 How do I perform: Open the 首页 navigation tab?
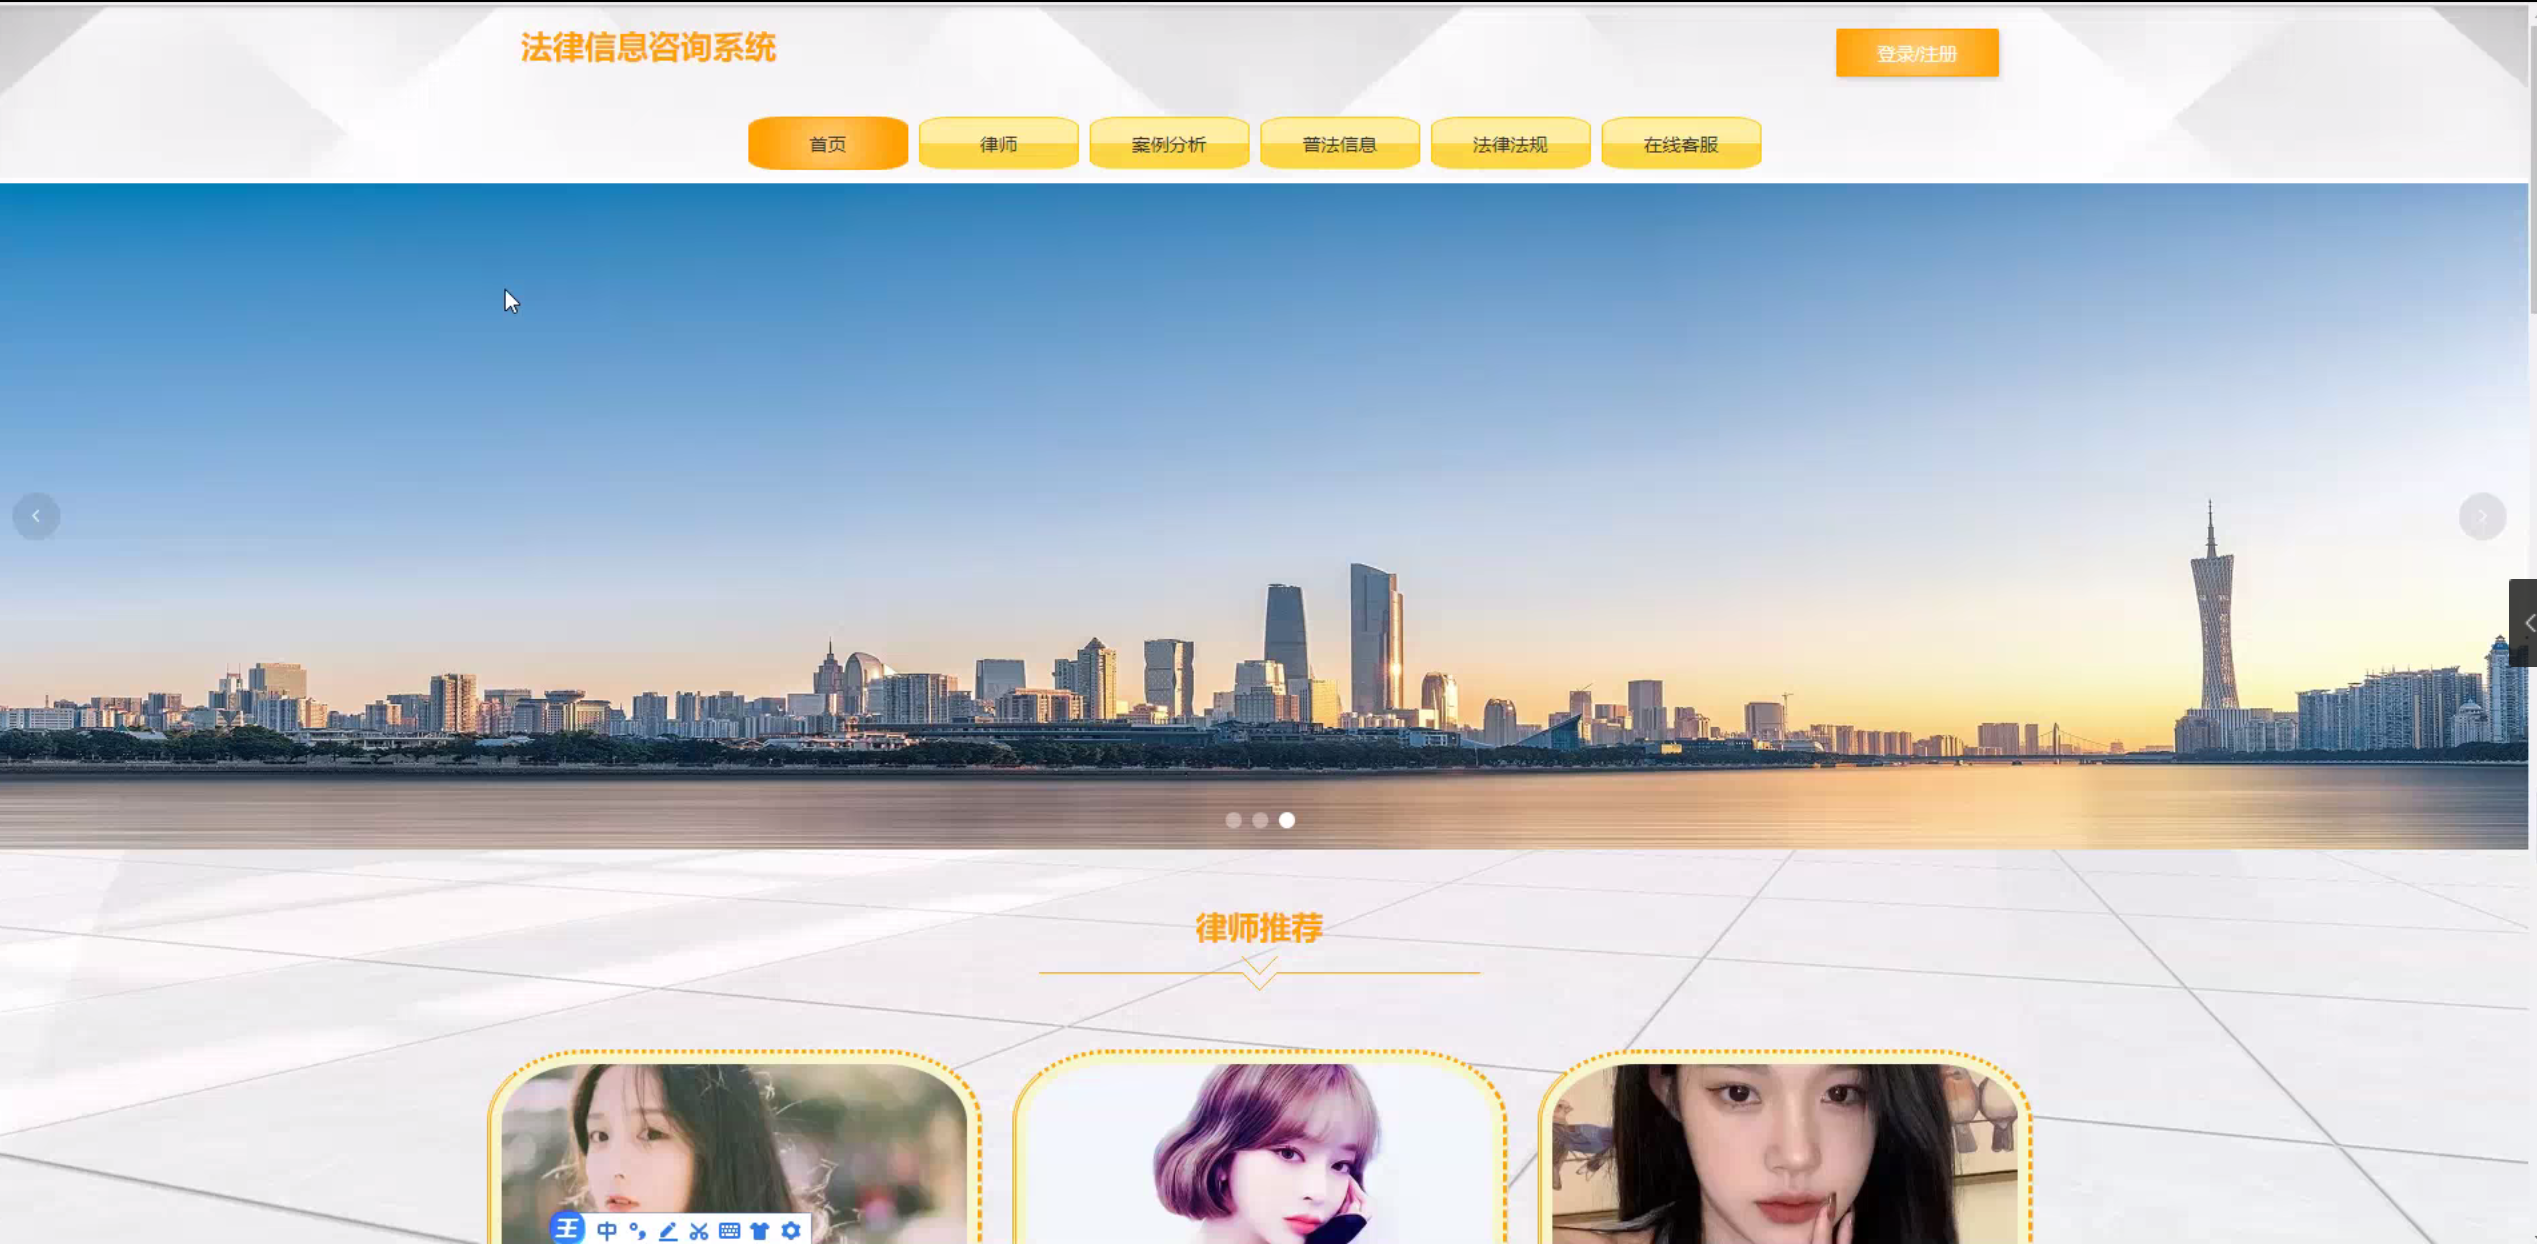827,143
